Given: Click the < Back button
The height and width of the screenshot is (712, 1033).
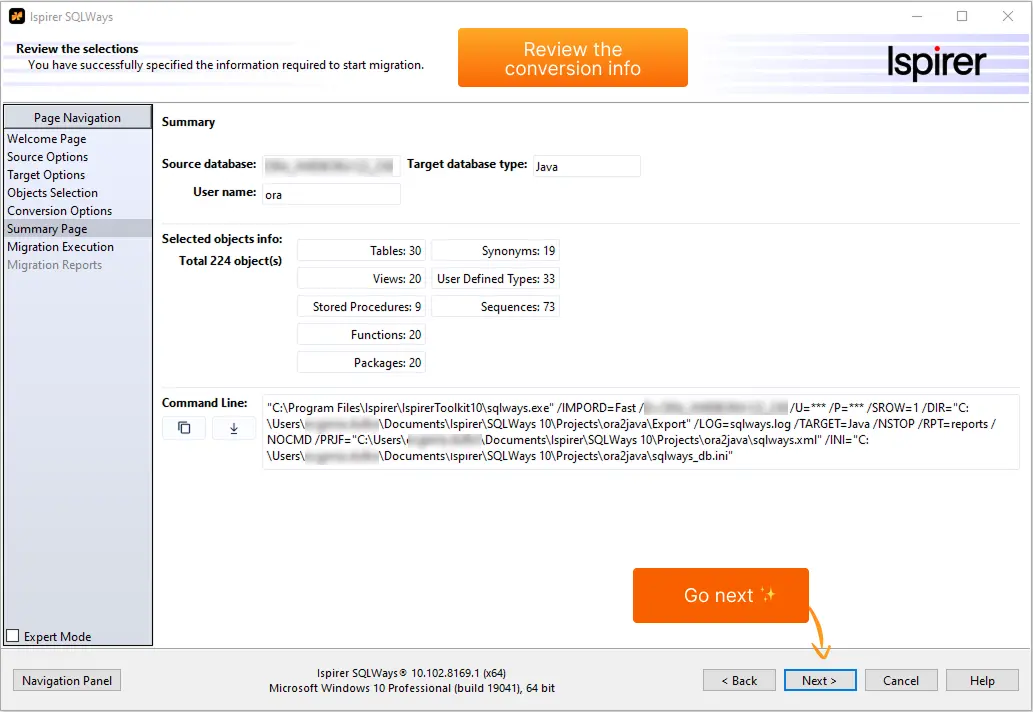Looking at the screenshot, I should point(739,680).
